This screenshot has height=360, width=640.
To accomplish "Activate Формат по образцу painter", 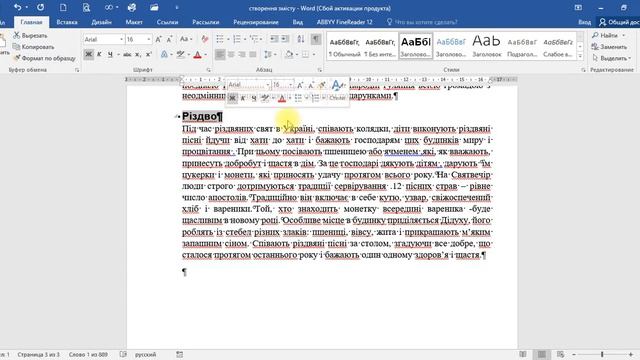I will 44,58.
